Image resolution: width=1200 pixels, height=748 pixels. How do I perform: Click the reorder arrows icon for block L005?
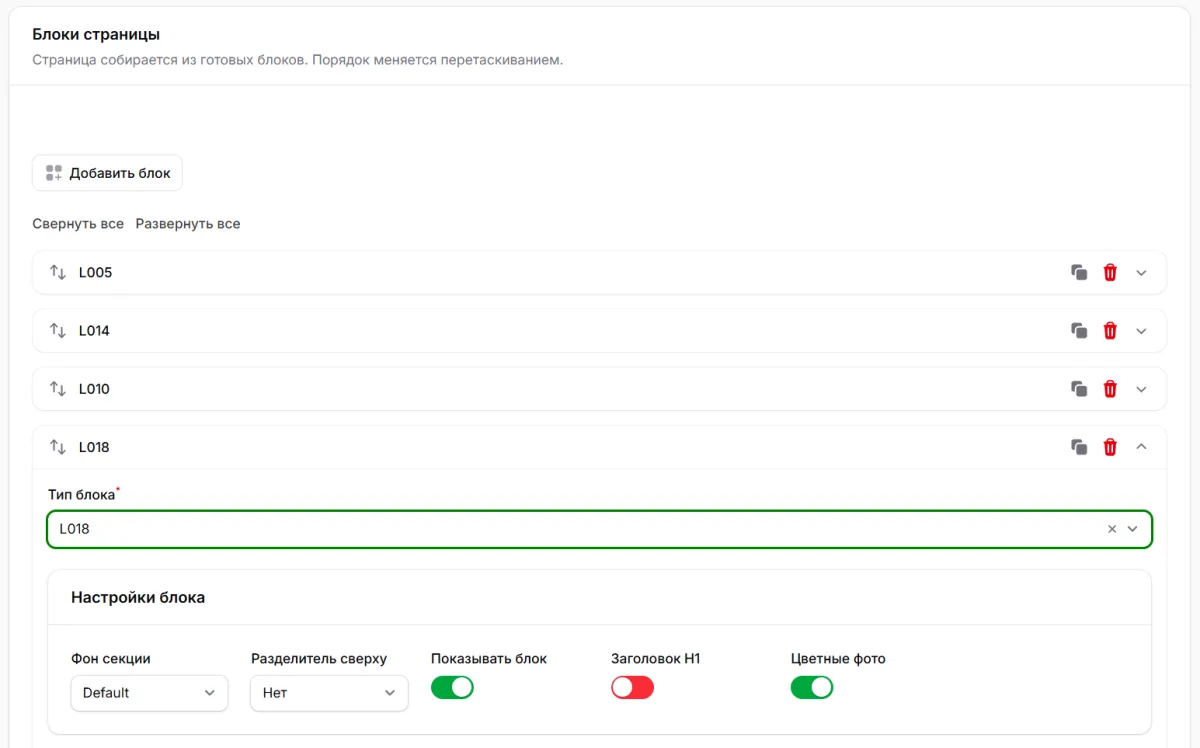(x=58, y=272)
